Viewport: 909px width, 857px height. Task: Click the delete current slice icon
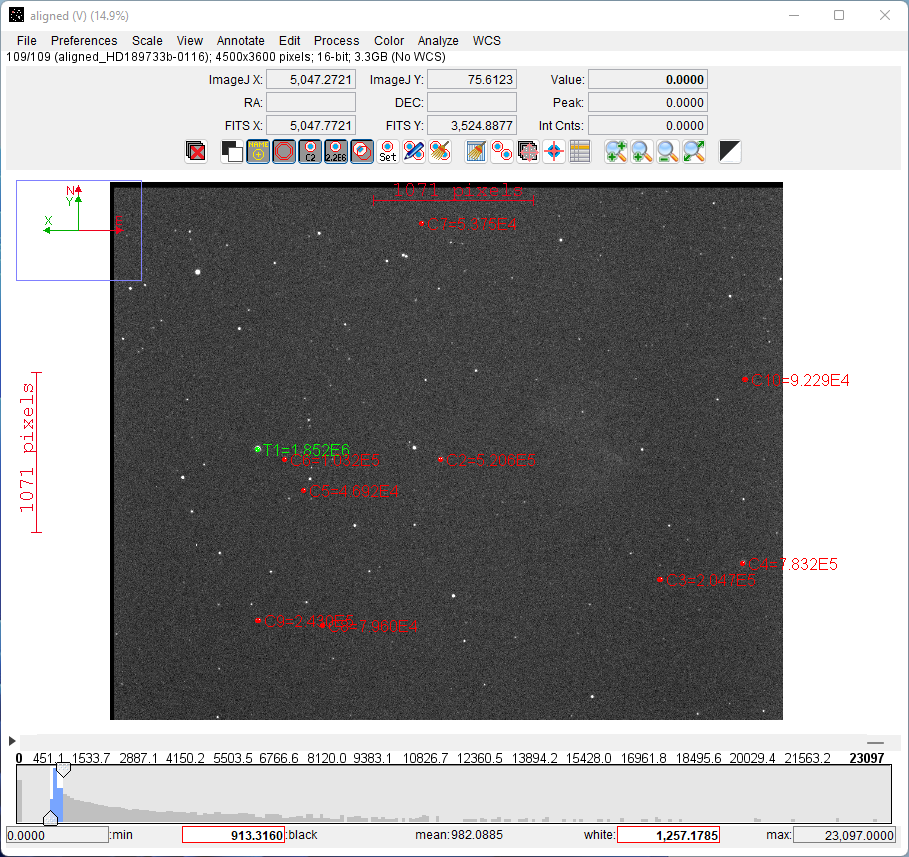196,151
